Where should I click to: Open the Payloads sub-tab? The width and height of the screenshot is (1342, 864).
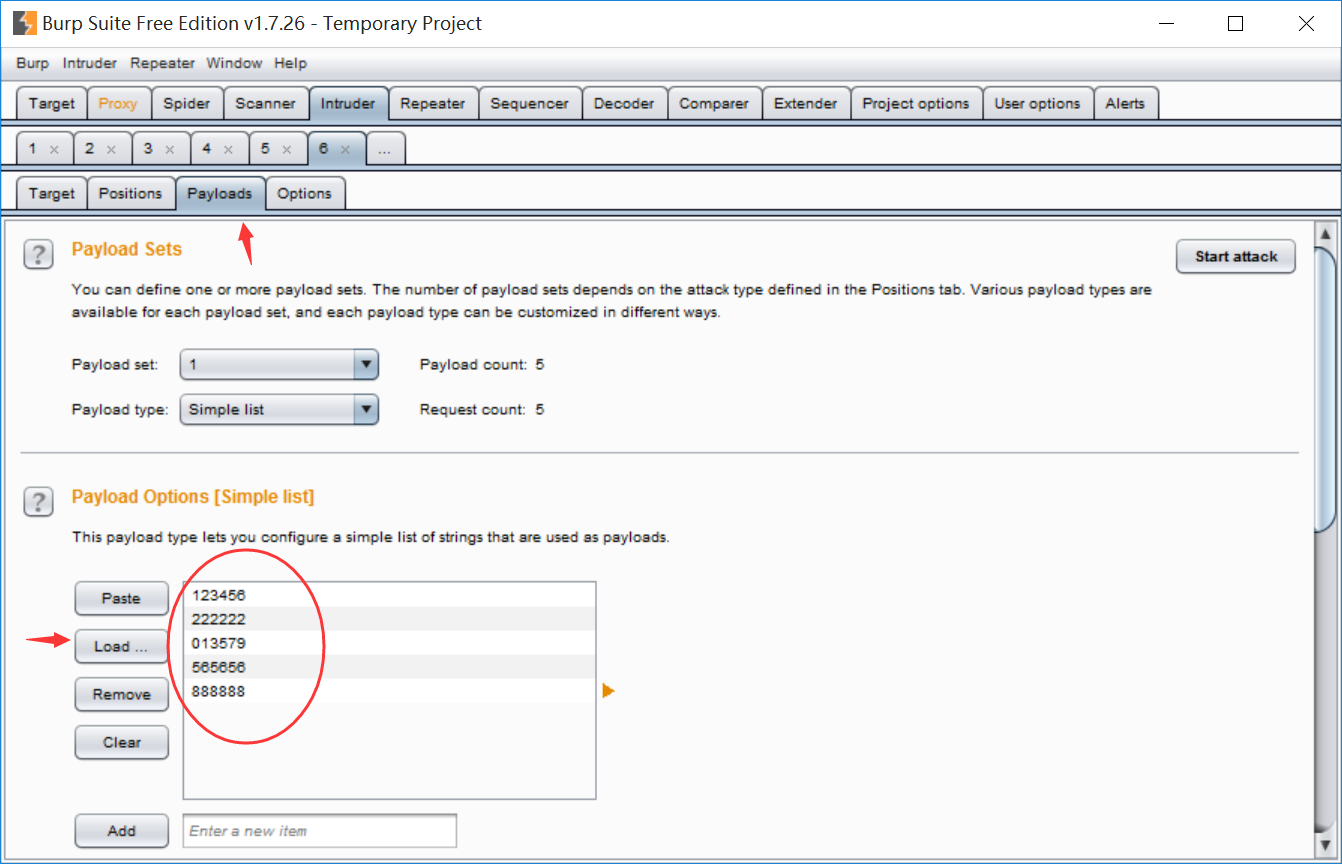pos(220,193)
